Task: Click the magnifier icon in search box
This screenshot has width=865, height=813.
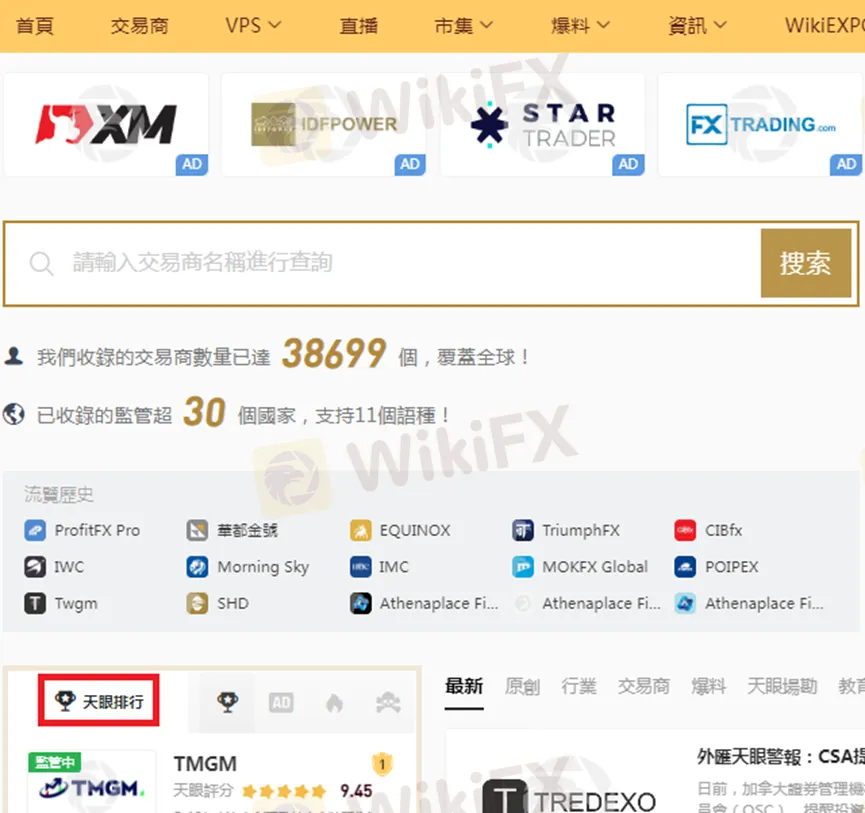Action: pyautogui.click(x=41, y=264)
